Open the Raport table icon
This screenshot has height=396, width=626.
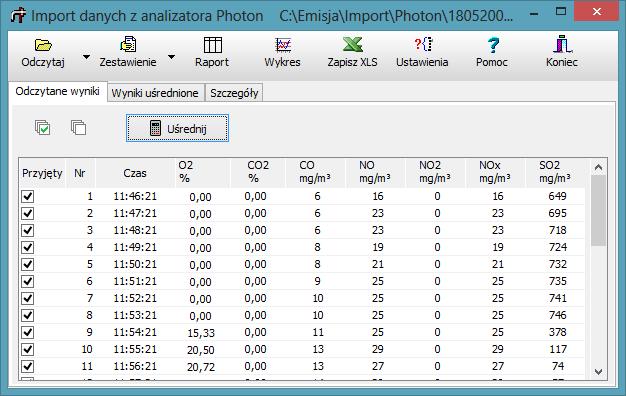(x=213, y=45)
